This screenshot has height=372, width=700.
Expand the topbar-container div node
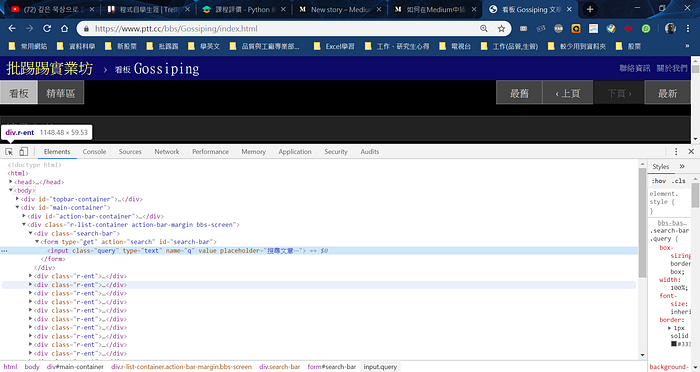tap(17, 199)
